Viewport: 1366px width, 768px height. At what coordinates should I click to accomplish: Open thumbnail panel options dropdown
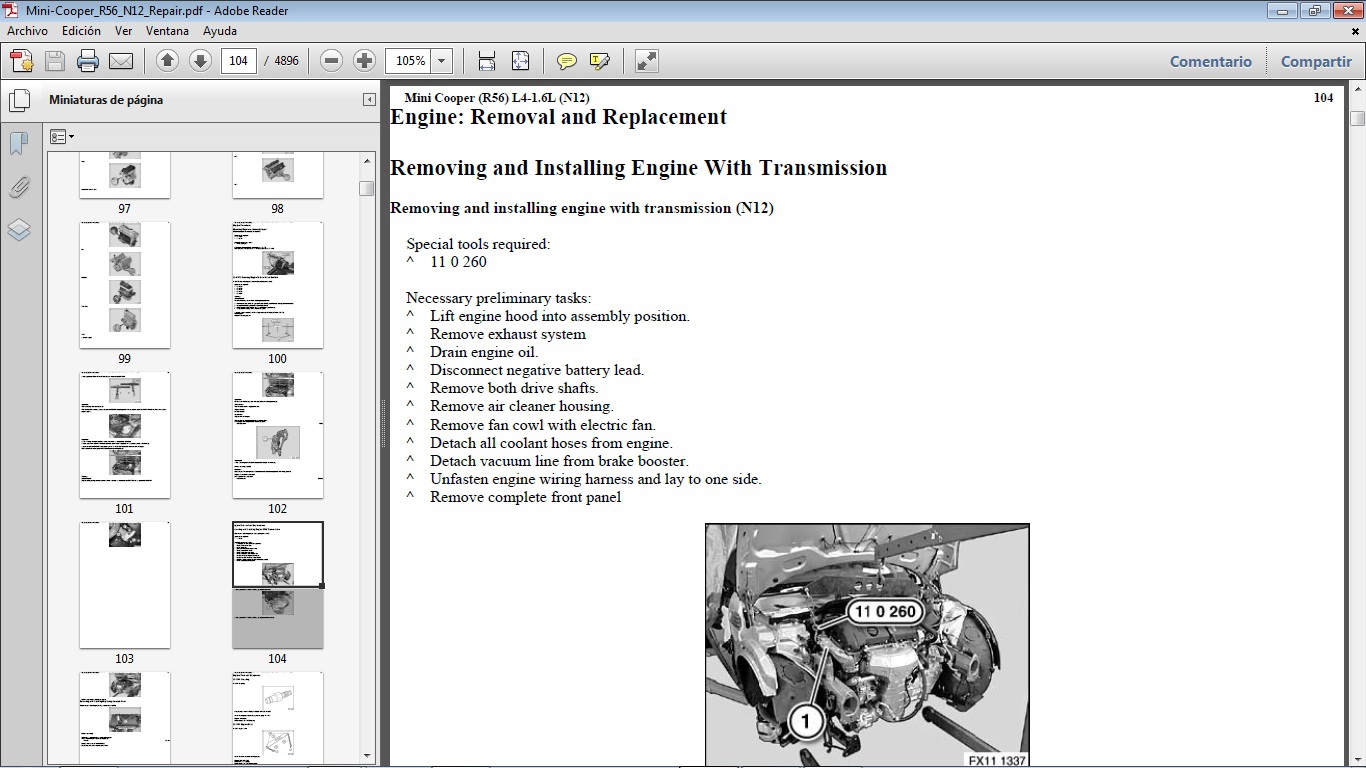62,137
